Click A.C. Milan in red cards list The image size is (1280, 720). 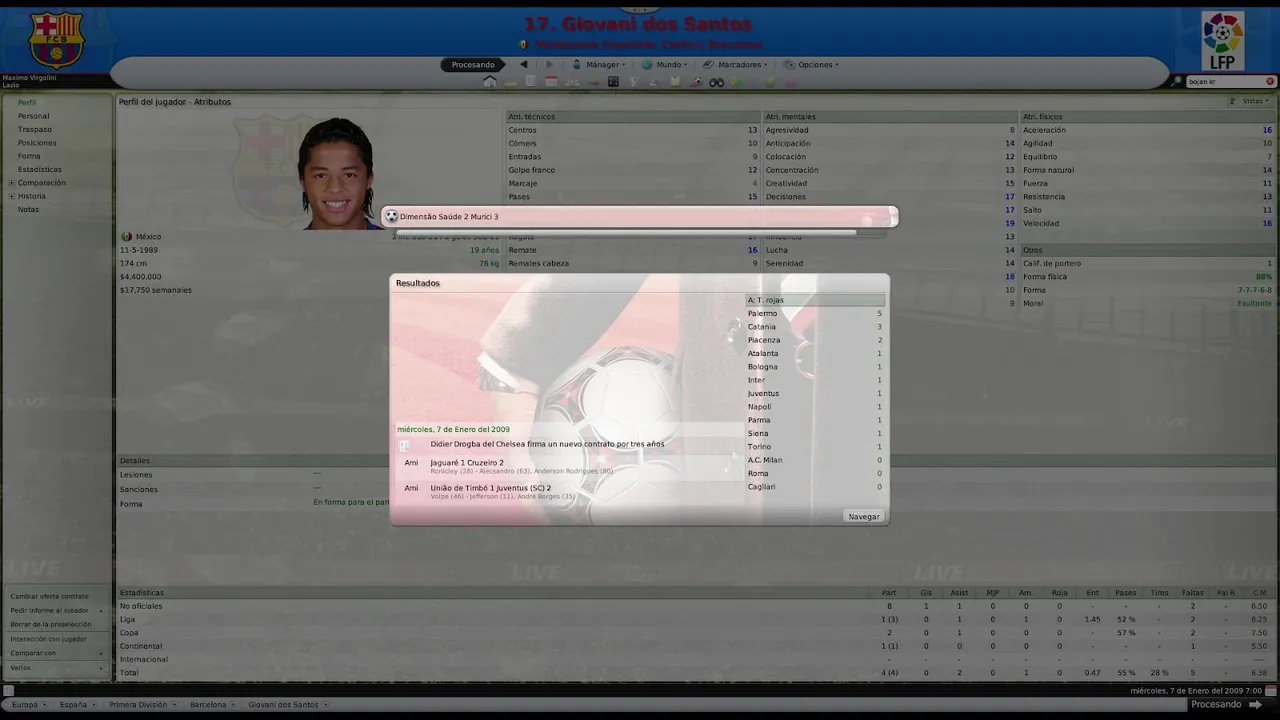pyautogui.click(x=765, y=460)
